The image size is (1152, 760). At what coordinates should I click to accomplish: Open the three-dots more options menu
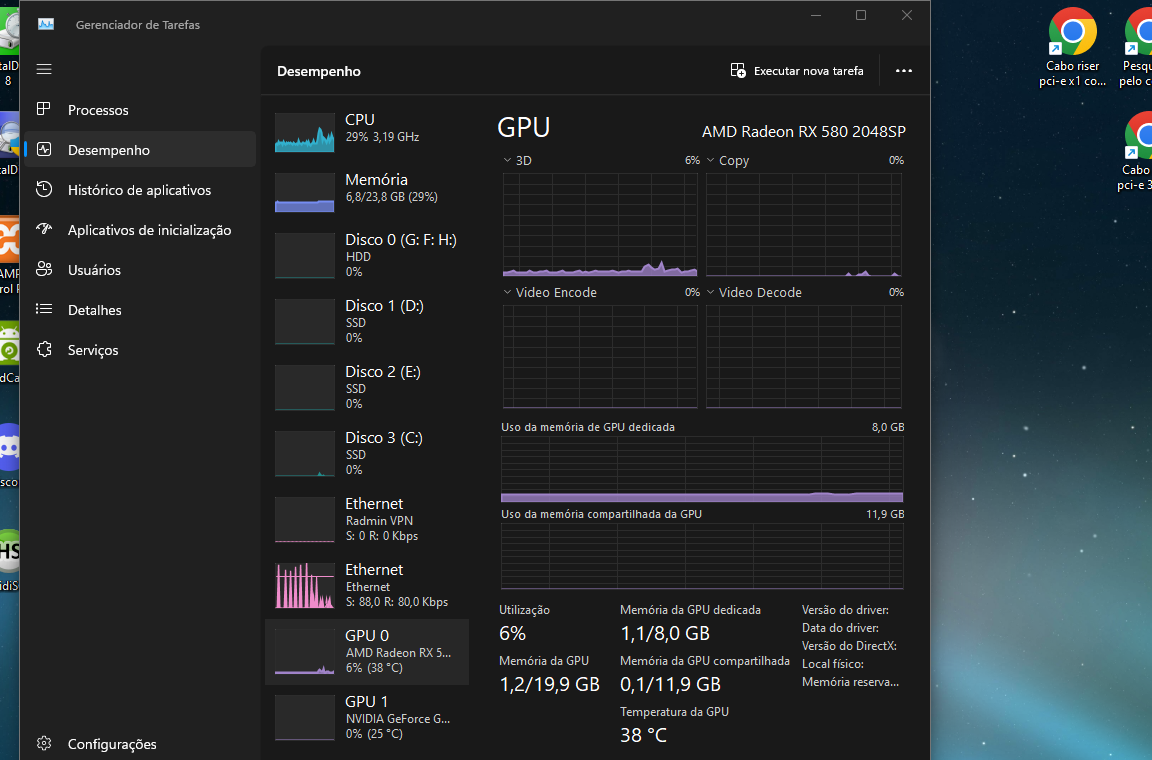point(904,71)
